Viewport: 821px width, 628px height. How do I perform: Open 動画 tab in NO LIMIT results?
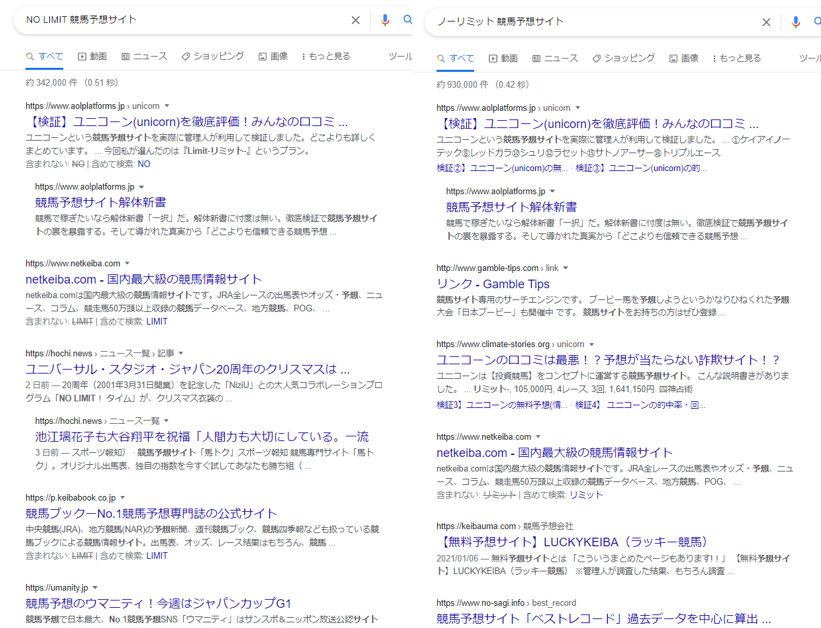tap(92, 57)
